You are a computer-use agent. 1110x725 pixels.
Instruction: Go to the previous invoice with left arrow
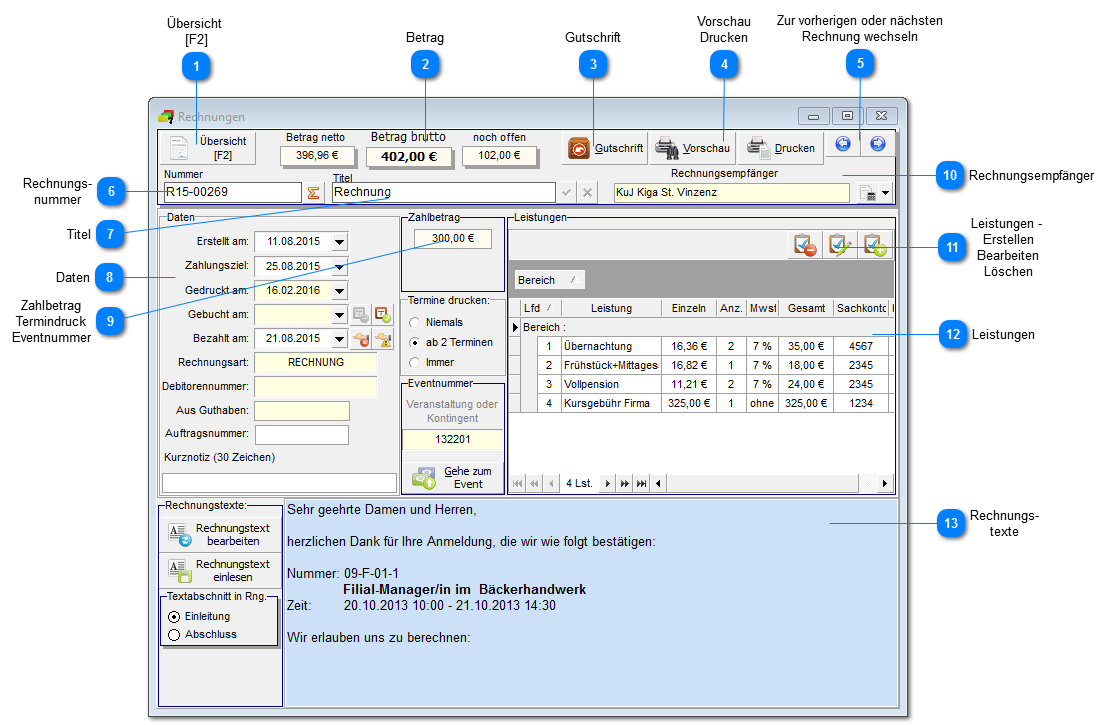coord(843,145)
